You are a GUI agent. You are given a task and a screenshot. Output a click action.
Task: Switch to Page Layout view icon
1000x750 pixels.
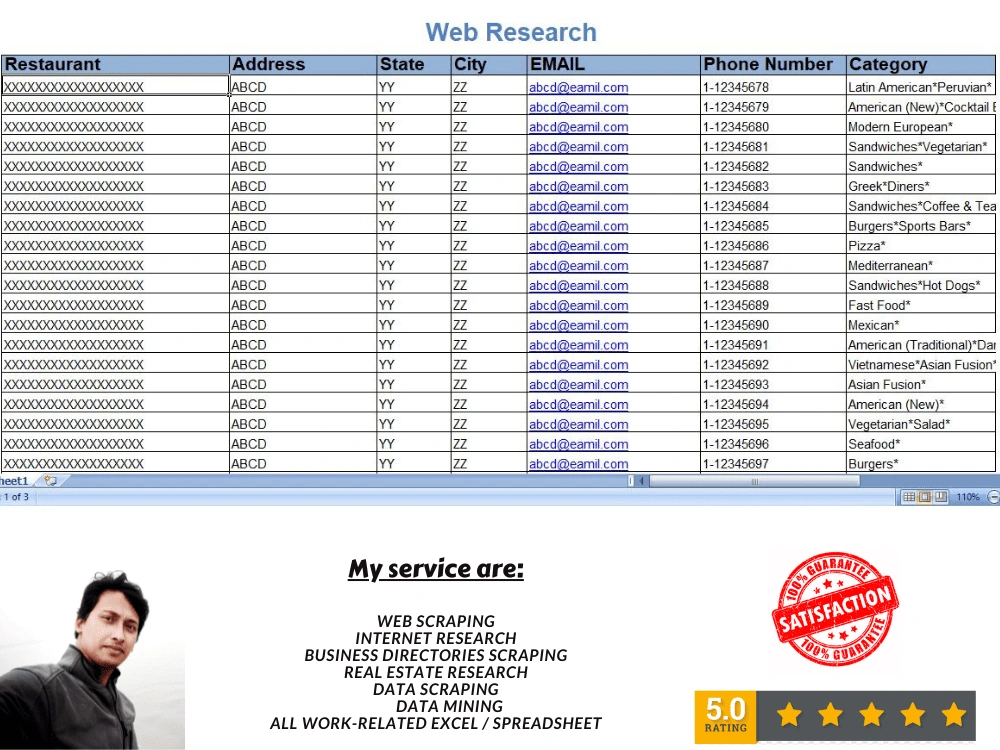point(925,497)
